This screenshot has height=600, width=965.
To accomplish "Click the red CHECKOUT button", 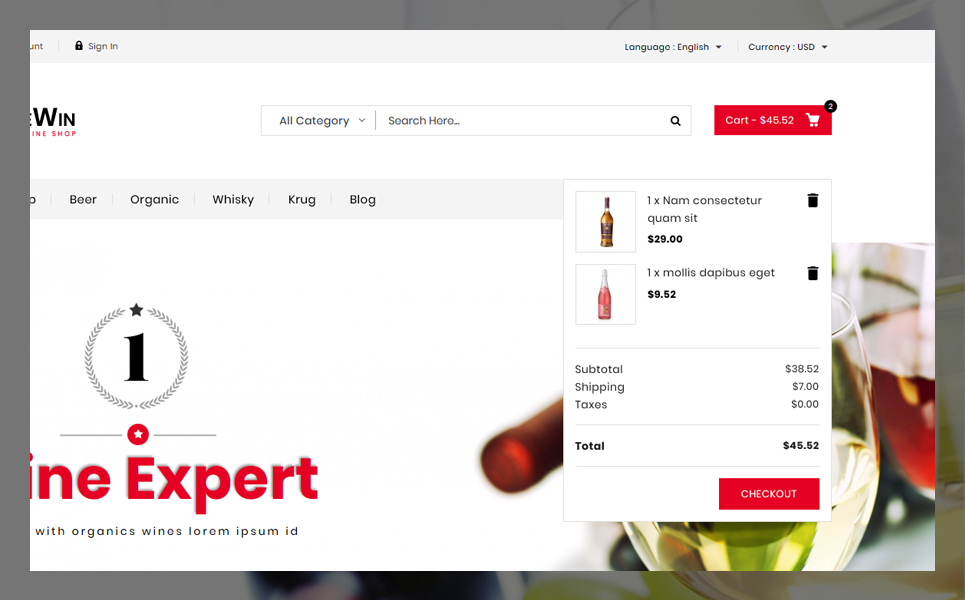I will point(769,494).
